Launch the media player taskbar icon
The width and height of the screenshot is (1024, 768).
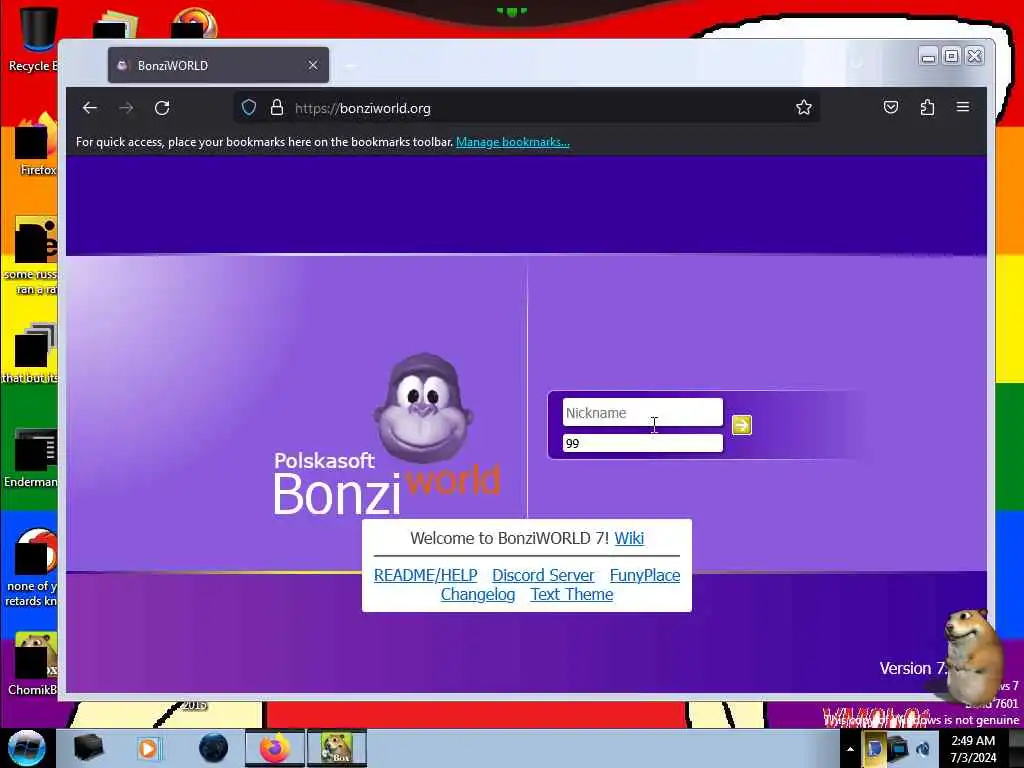click(x=148, y=748)
